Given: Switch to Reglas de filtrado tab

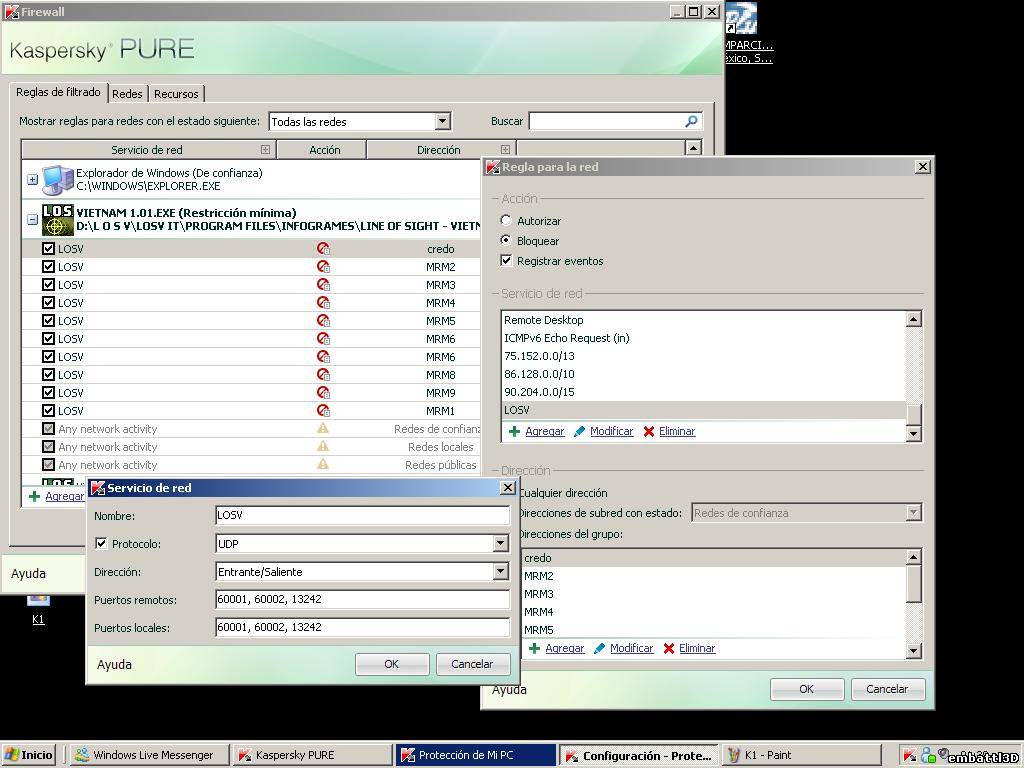Looking at the screenshot, I should click(58, 92).
